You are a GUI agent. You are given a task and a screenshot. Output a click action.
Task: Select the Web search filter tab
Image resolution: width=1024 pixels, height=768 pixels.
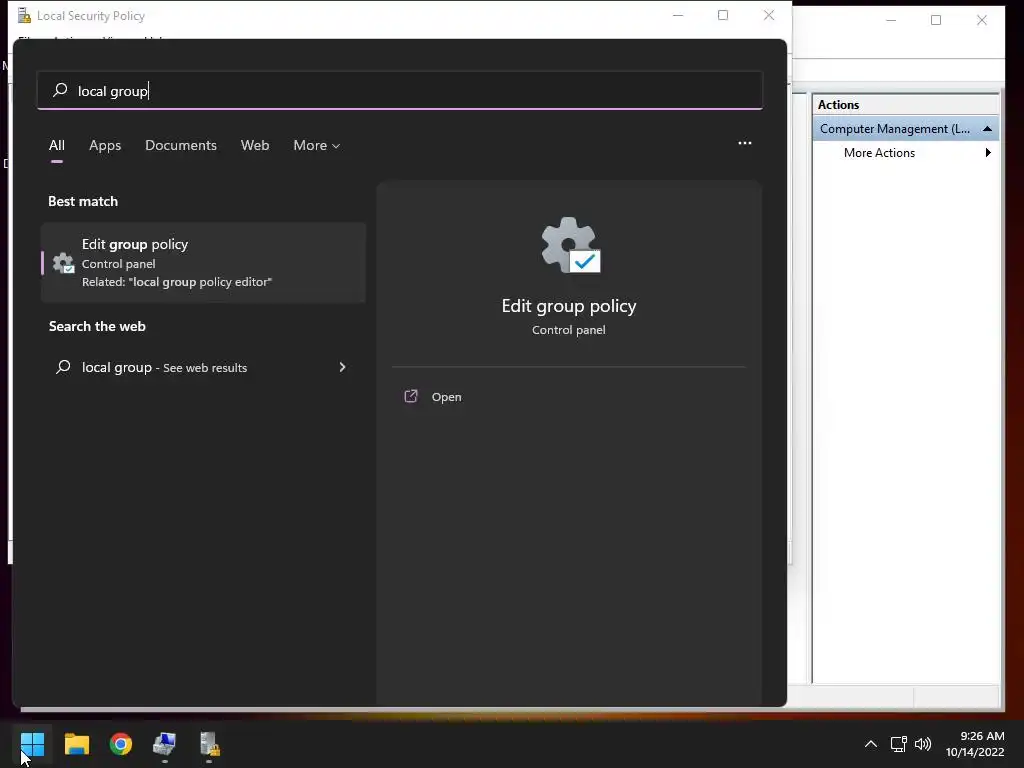pos(255,145)
